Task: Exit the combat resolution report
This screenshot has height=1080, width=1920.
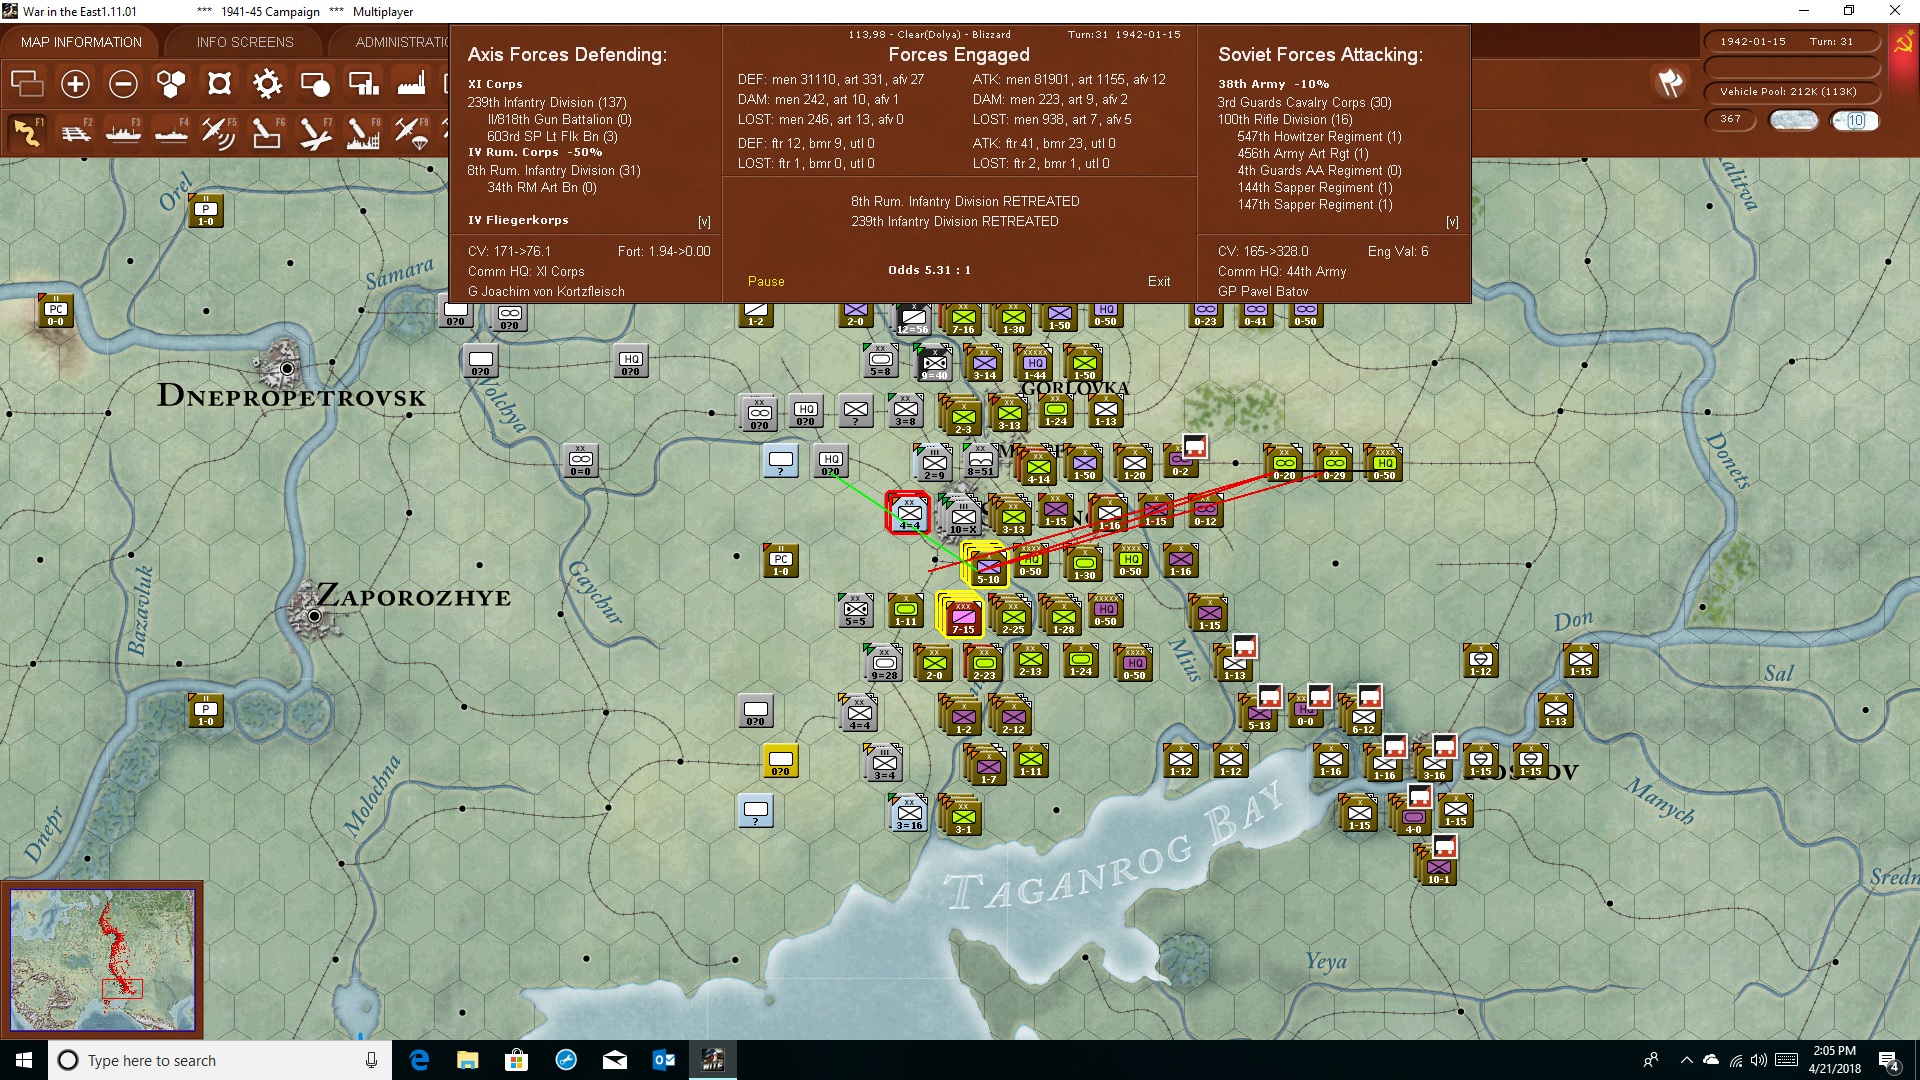Action: pyautogui.click(x=1159, y=282)
